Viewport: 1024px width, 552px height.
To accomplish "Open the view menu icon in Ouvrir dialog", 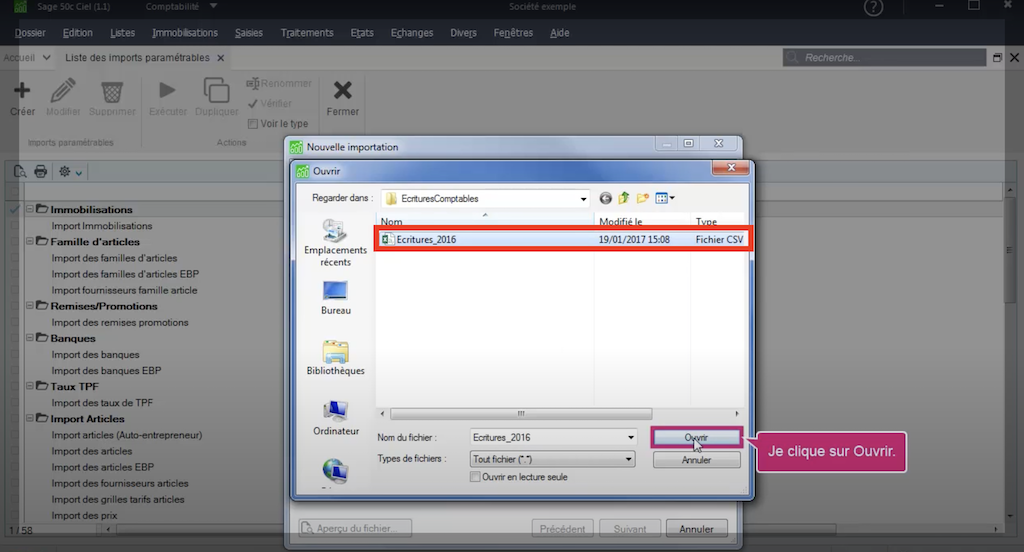I will tap(664, 198).
